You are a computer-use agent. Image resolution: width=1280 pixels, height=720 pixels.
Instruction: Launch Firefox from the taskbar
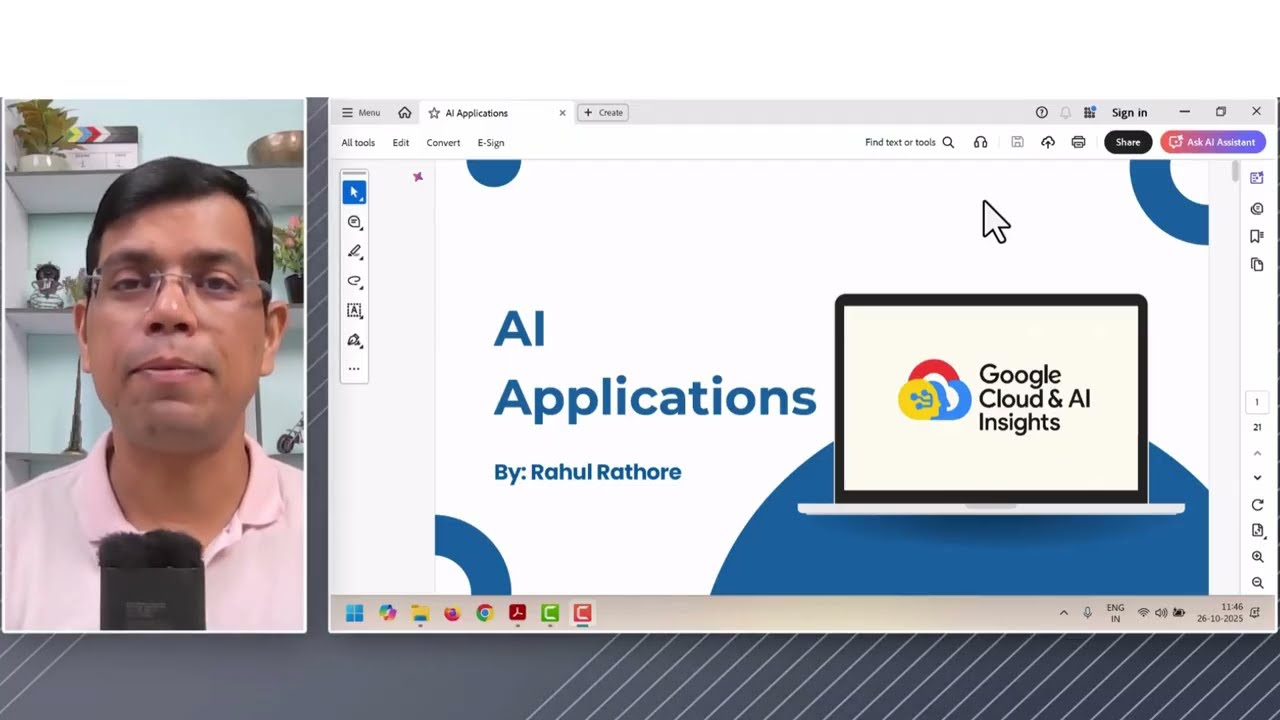coord(452,613)
